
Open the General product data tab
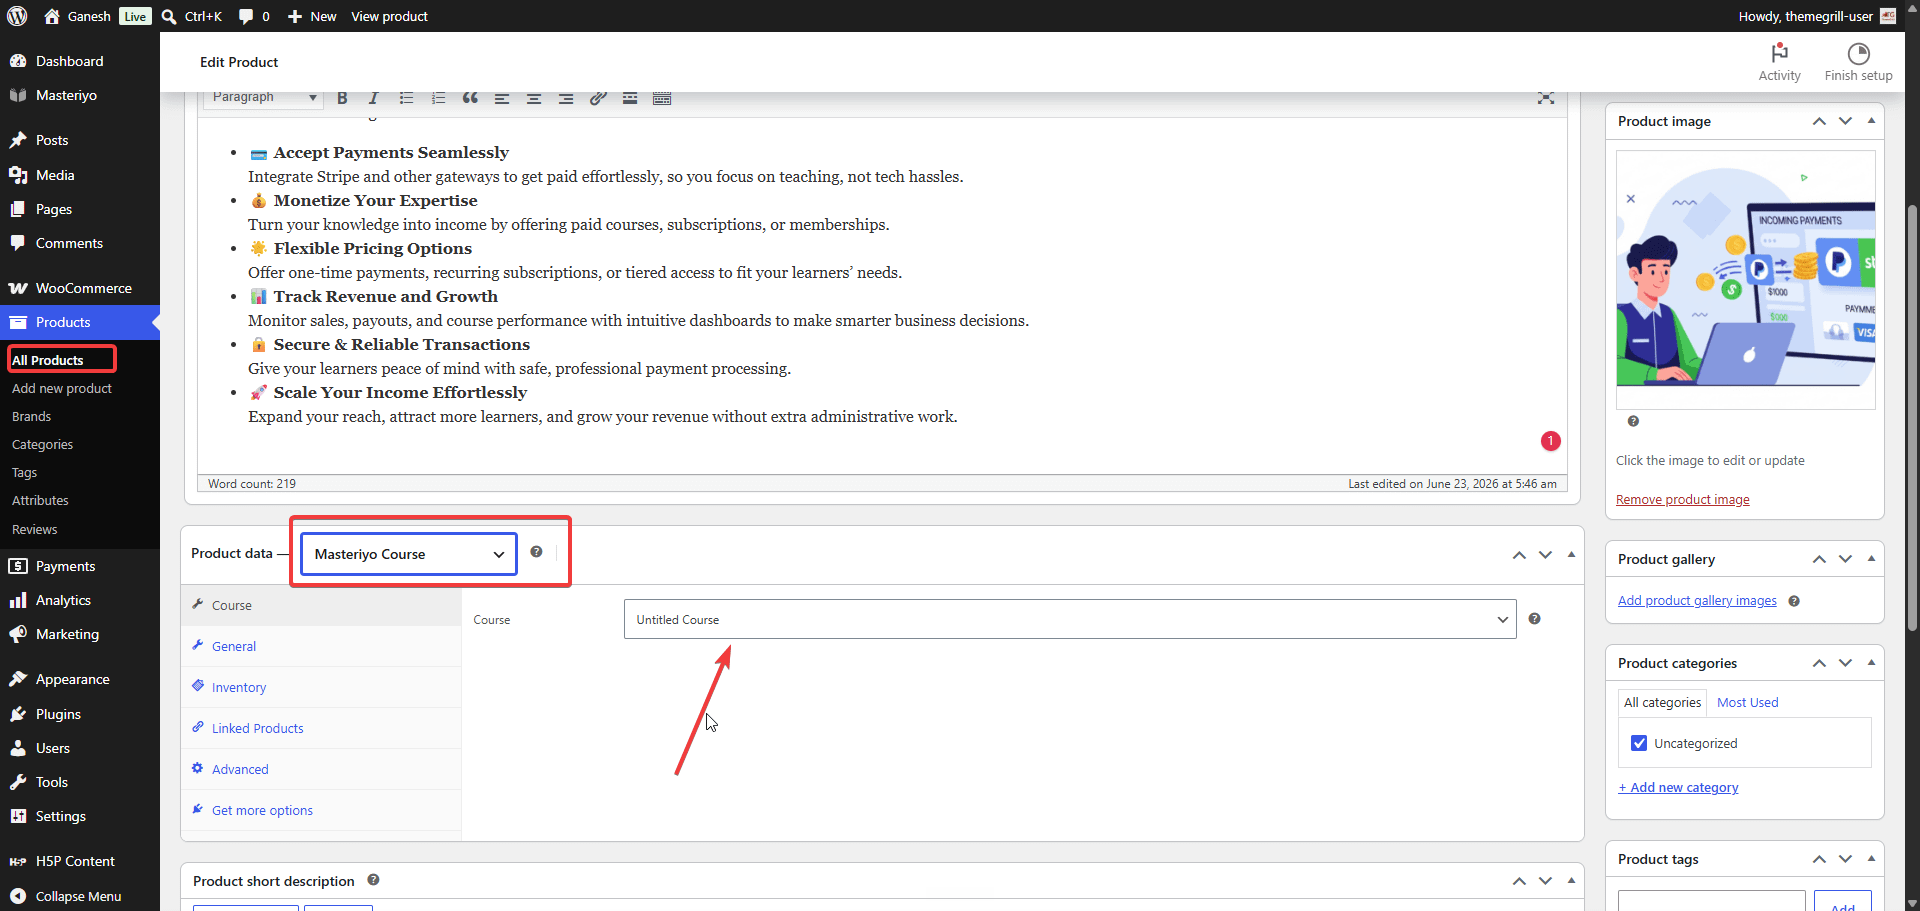(321, 646)
